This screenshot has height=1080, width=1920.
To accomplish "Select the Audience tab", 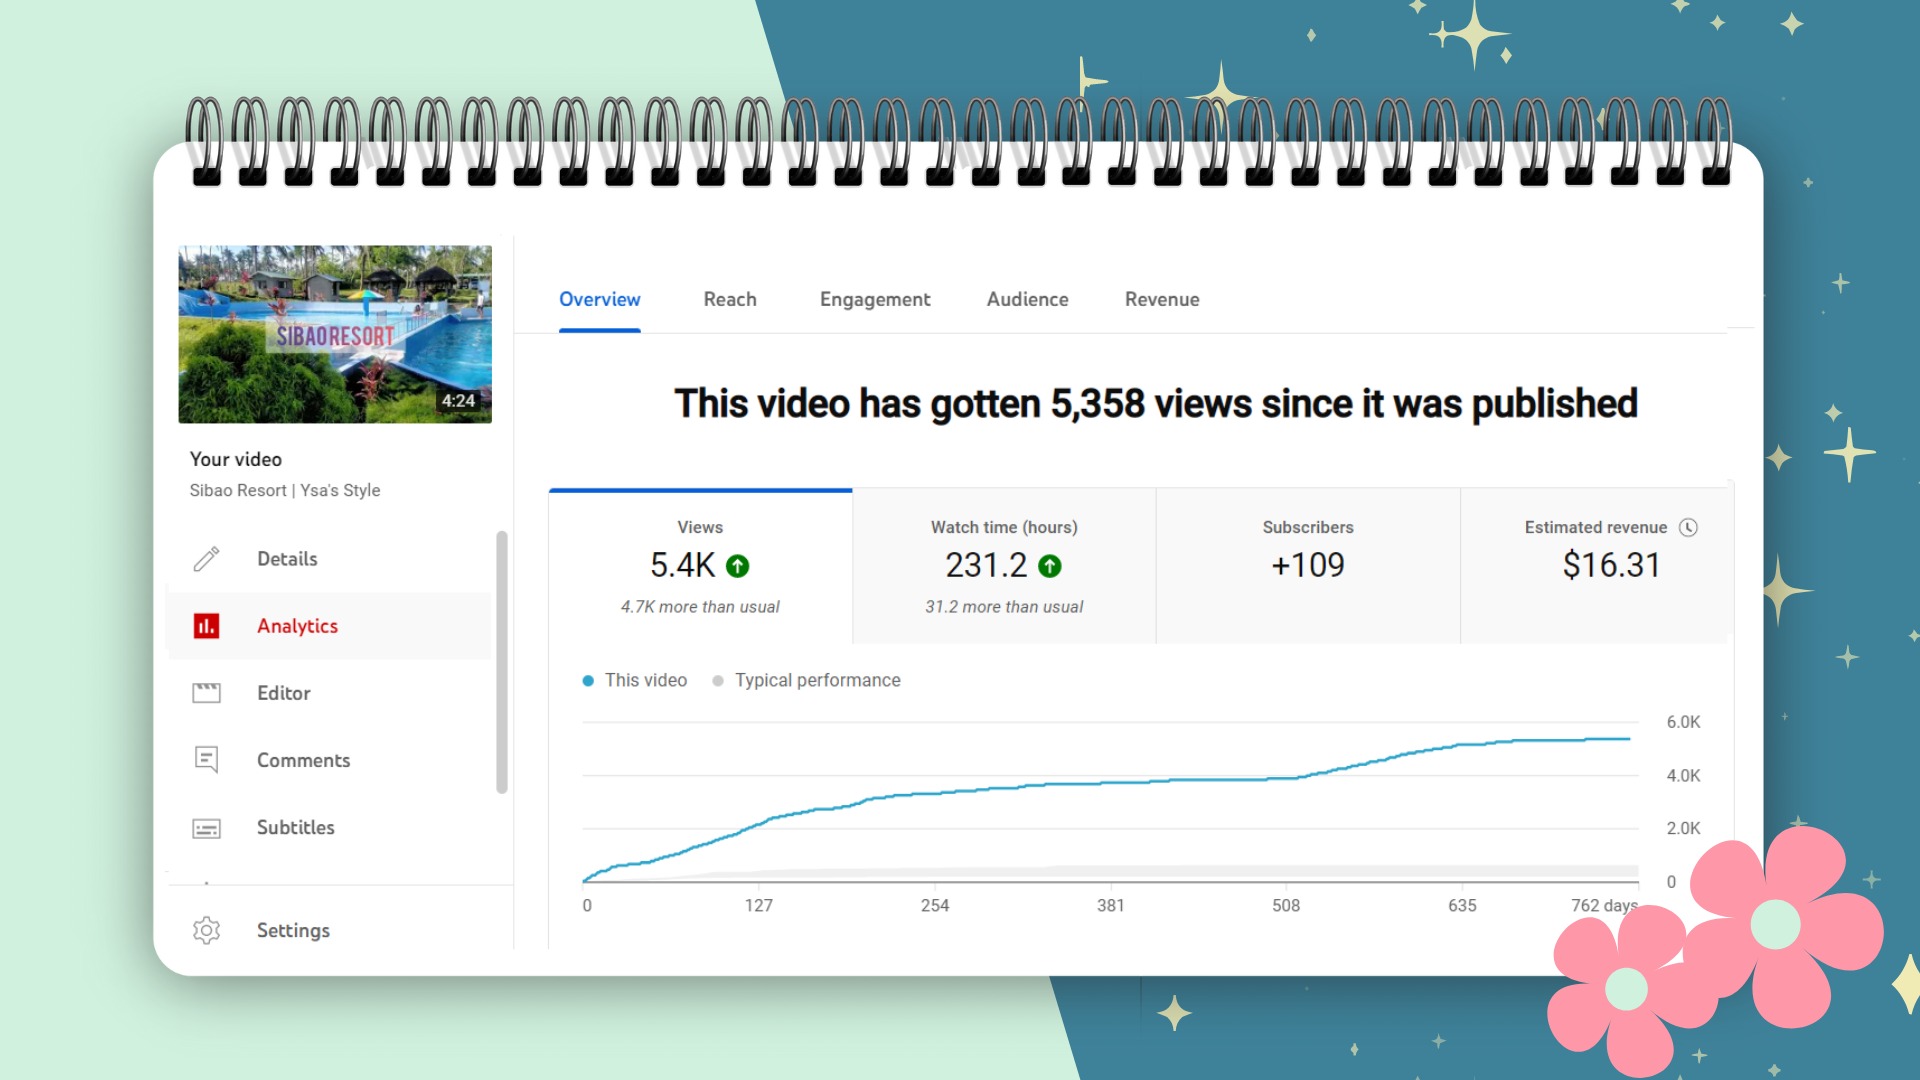I will tap(1027, 299).
